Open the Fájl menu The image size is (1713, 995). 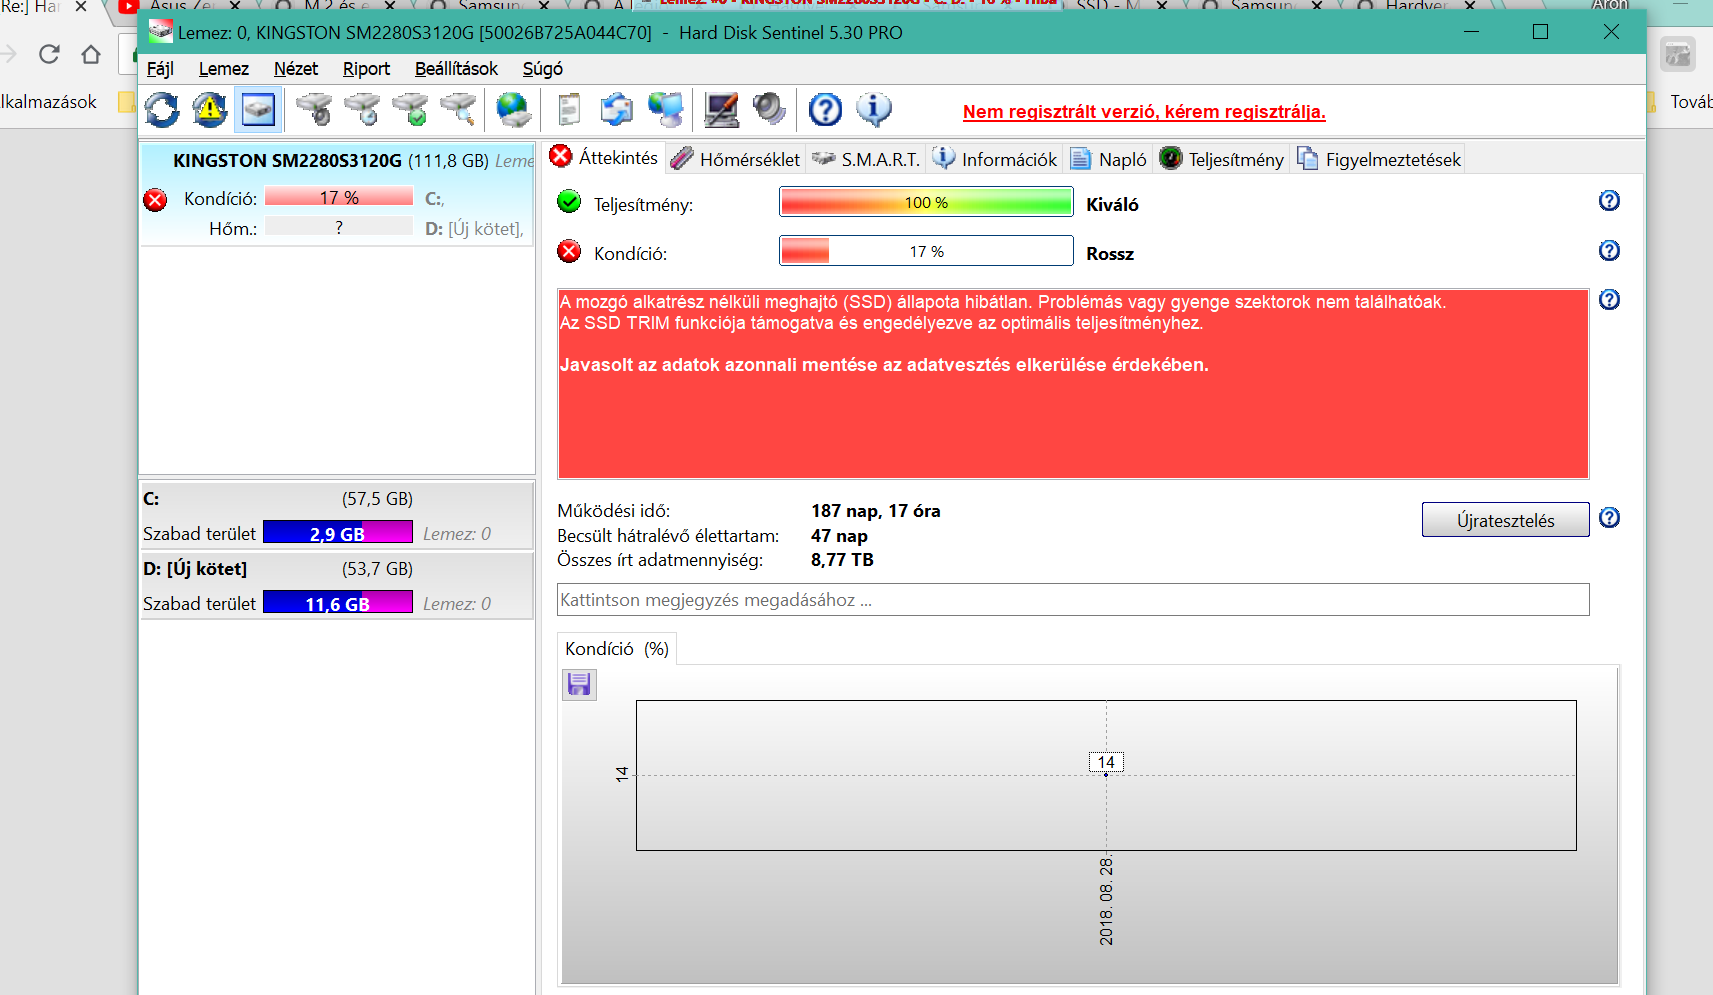[160, 69]
